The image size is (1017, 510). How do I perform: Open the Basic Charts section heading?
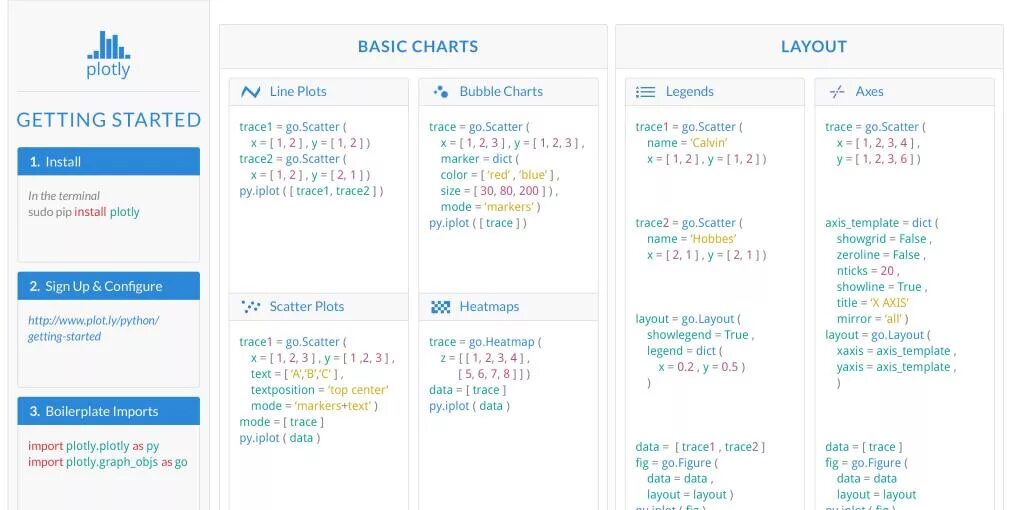pyautogui.click(x=418, y=47)
